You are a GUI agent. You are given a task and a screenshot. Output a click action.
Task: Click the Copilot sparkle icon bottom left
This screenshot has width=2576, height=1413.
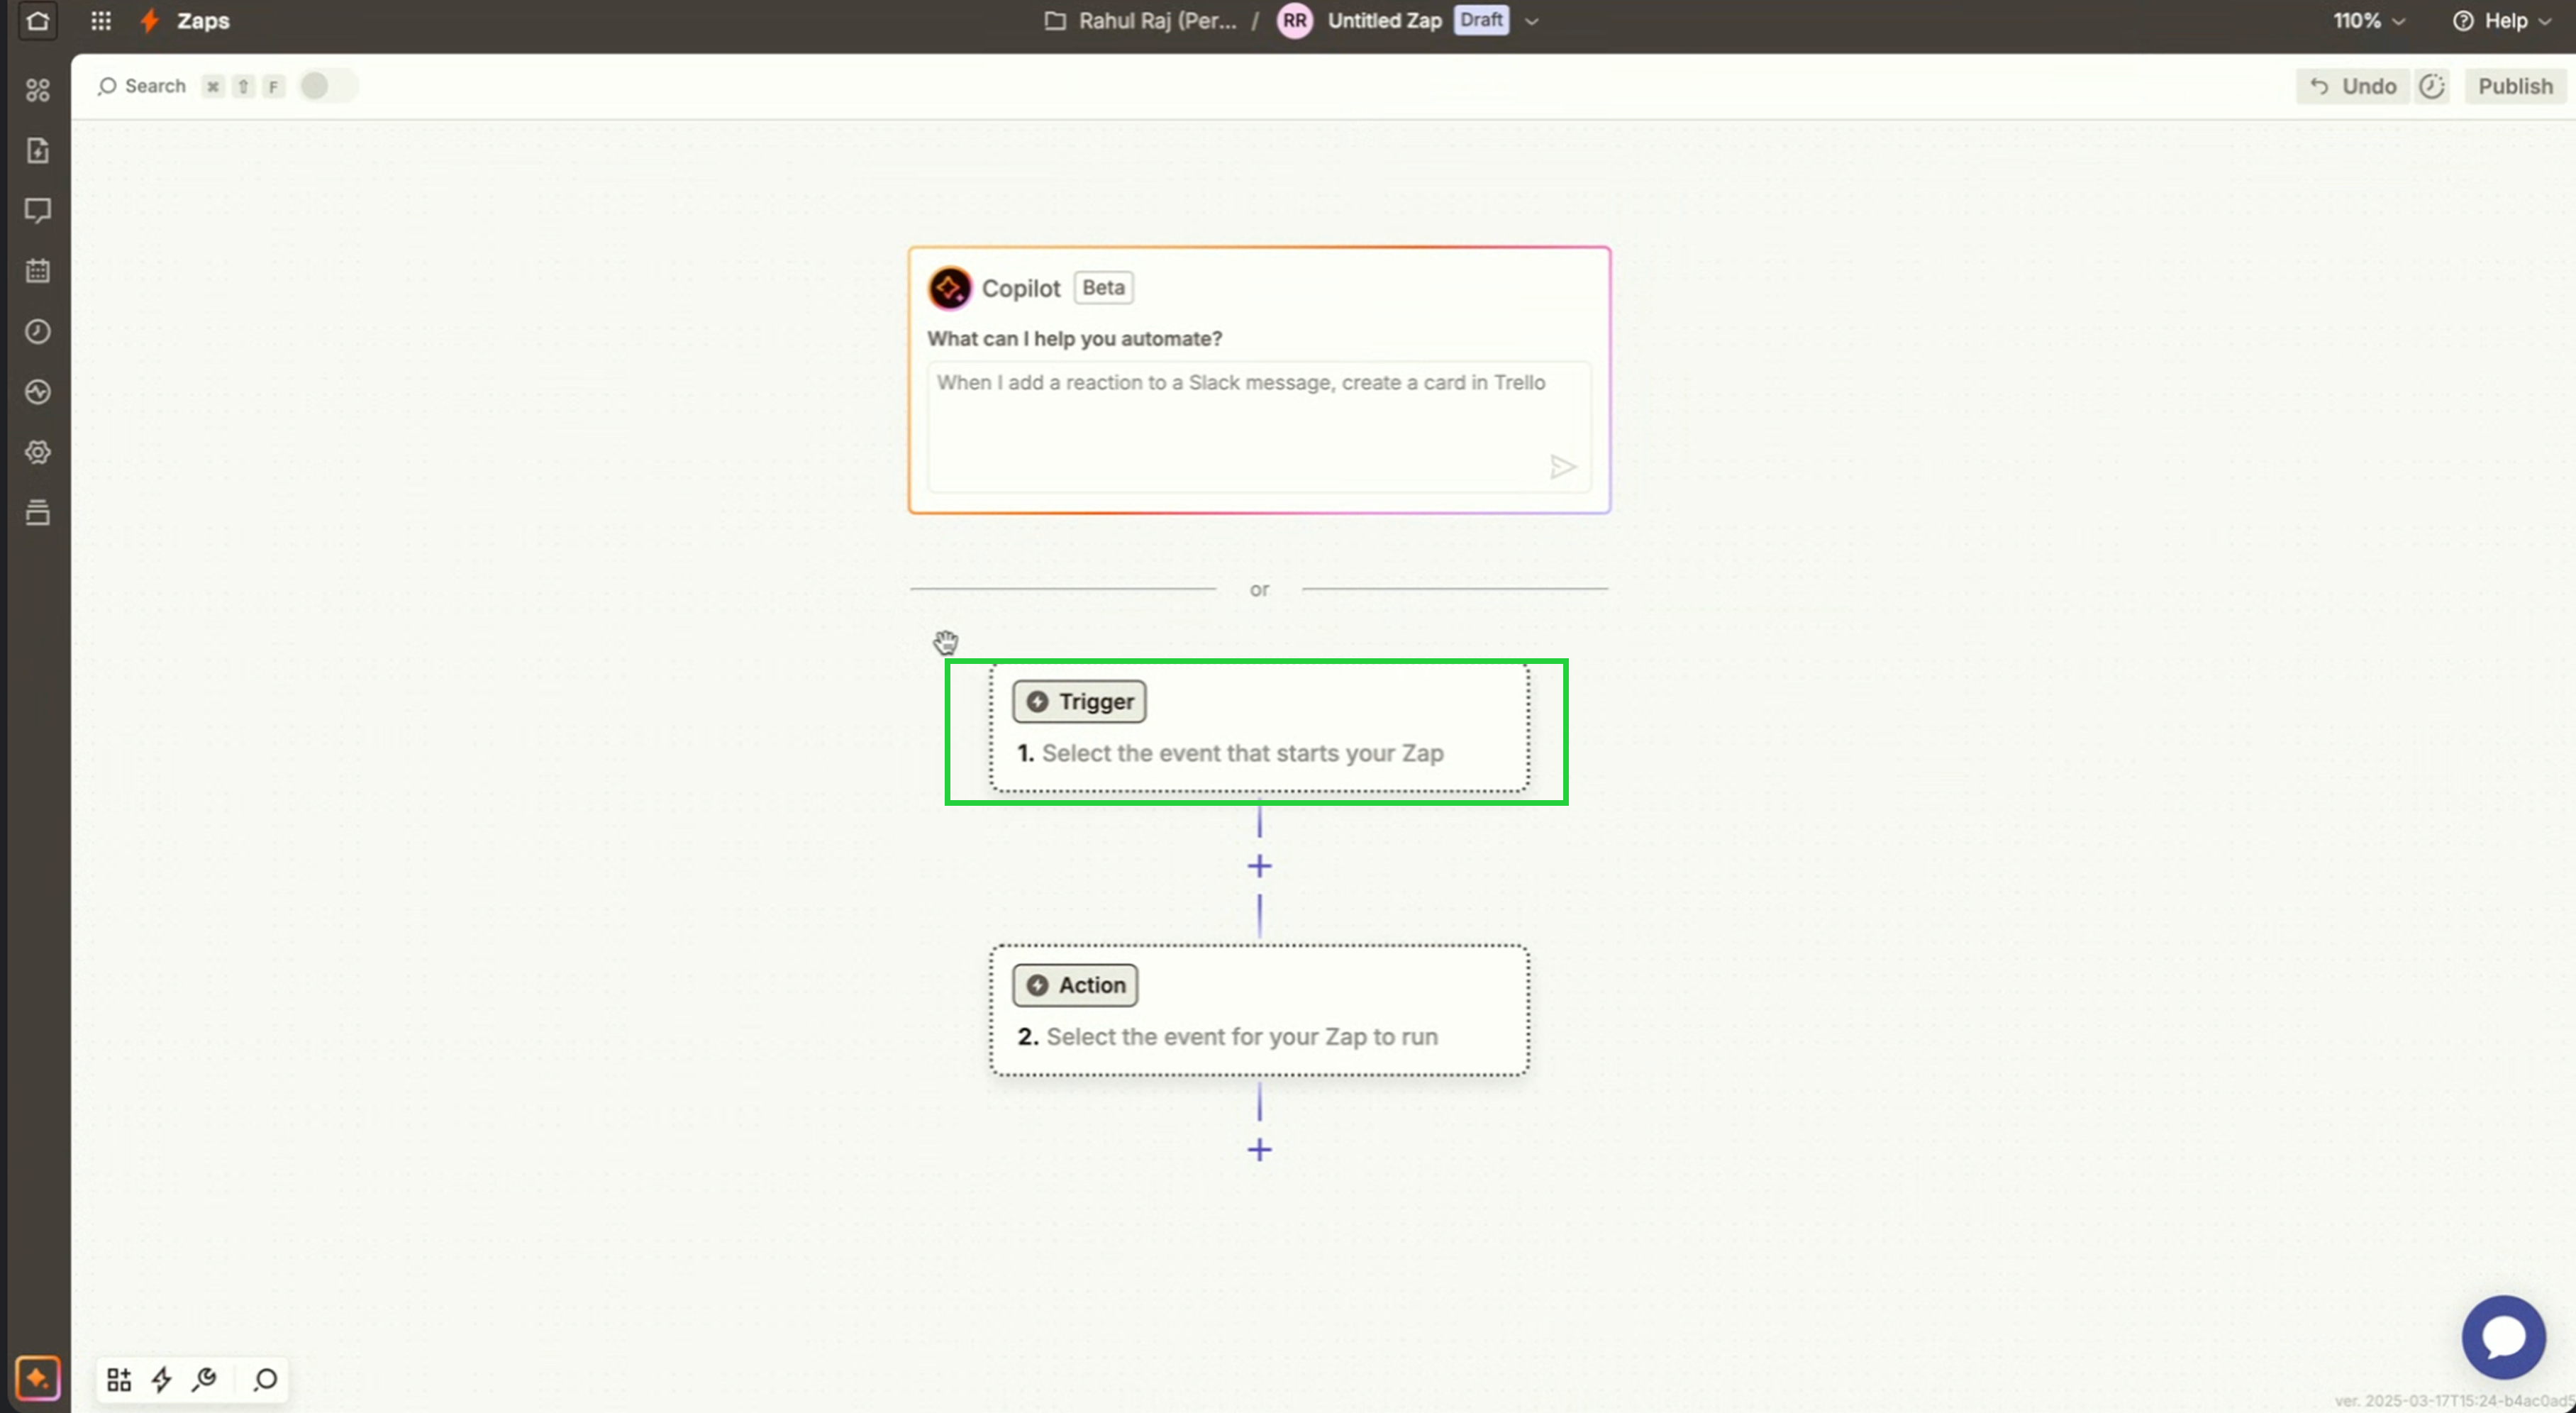(x=38, y=1379)
